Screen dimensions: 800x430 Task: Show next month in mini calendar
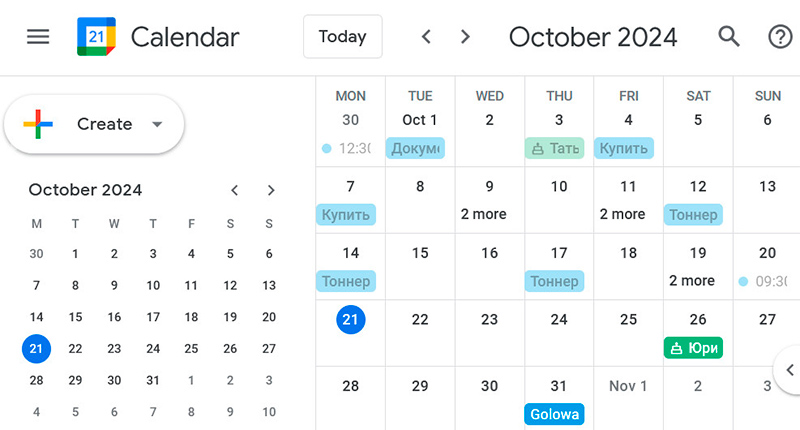pyautogui.click(x=270, y=190)
